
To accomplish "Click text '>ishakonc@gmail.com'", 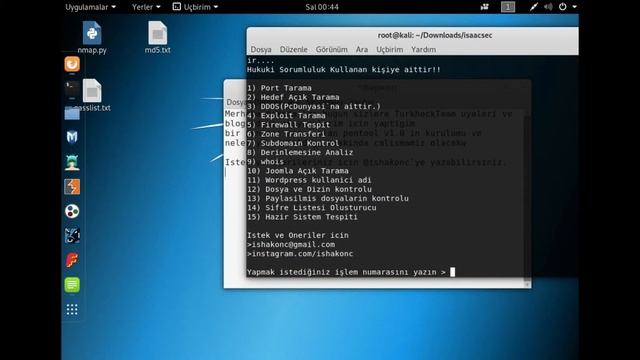I will point(291,244).
